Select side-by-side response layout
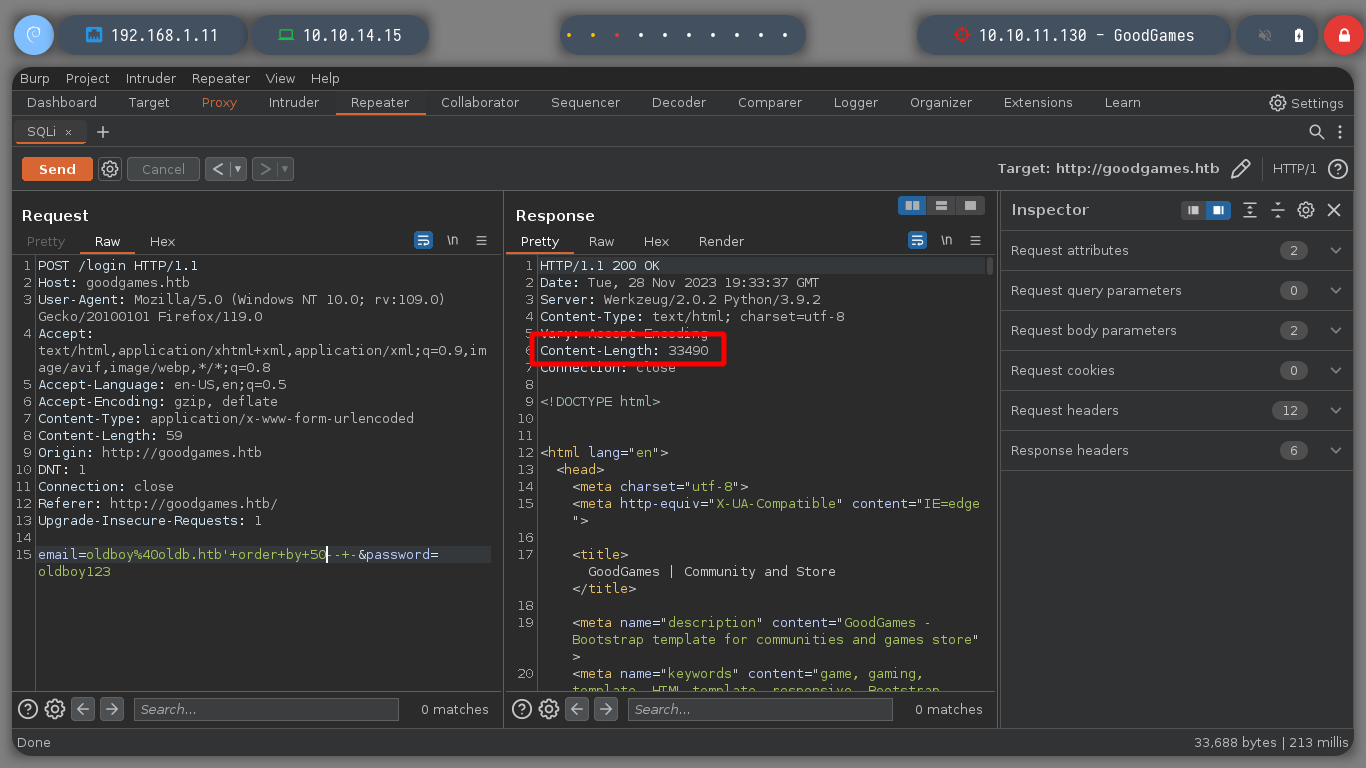The width and height of the screenshot is (1366, 768). (x=912, y=205)
